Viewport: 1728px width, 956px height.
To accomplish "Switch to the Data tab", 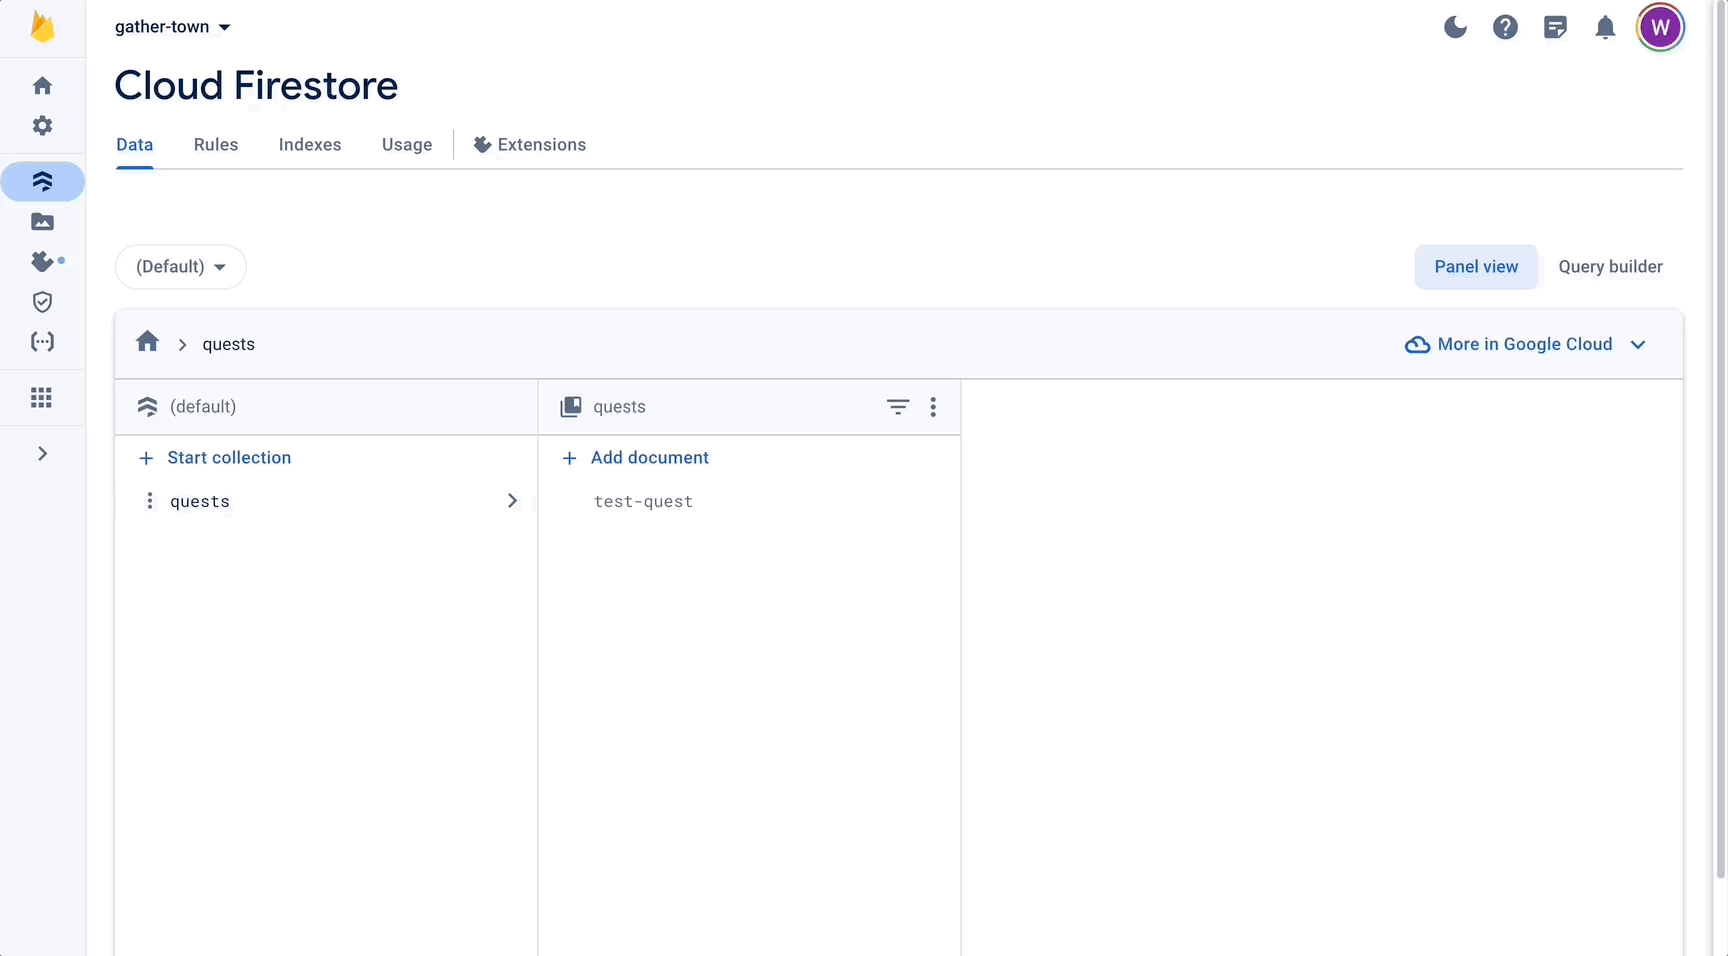I will click(x=135, y=145).
